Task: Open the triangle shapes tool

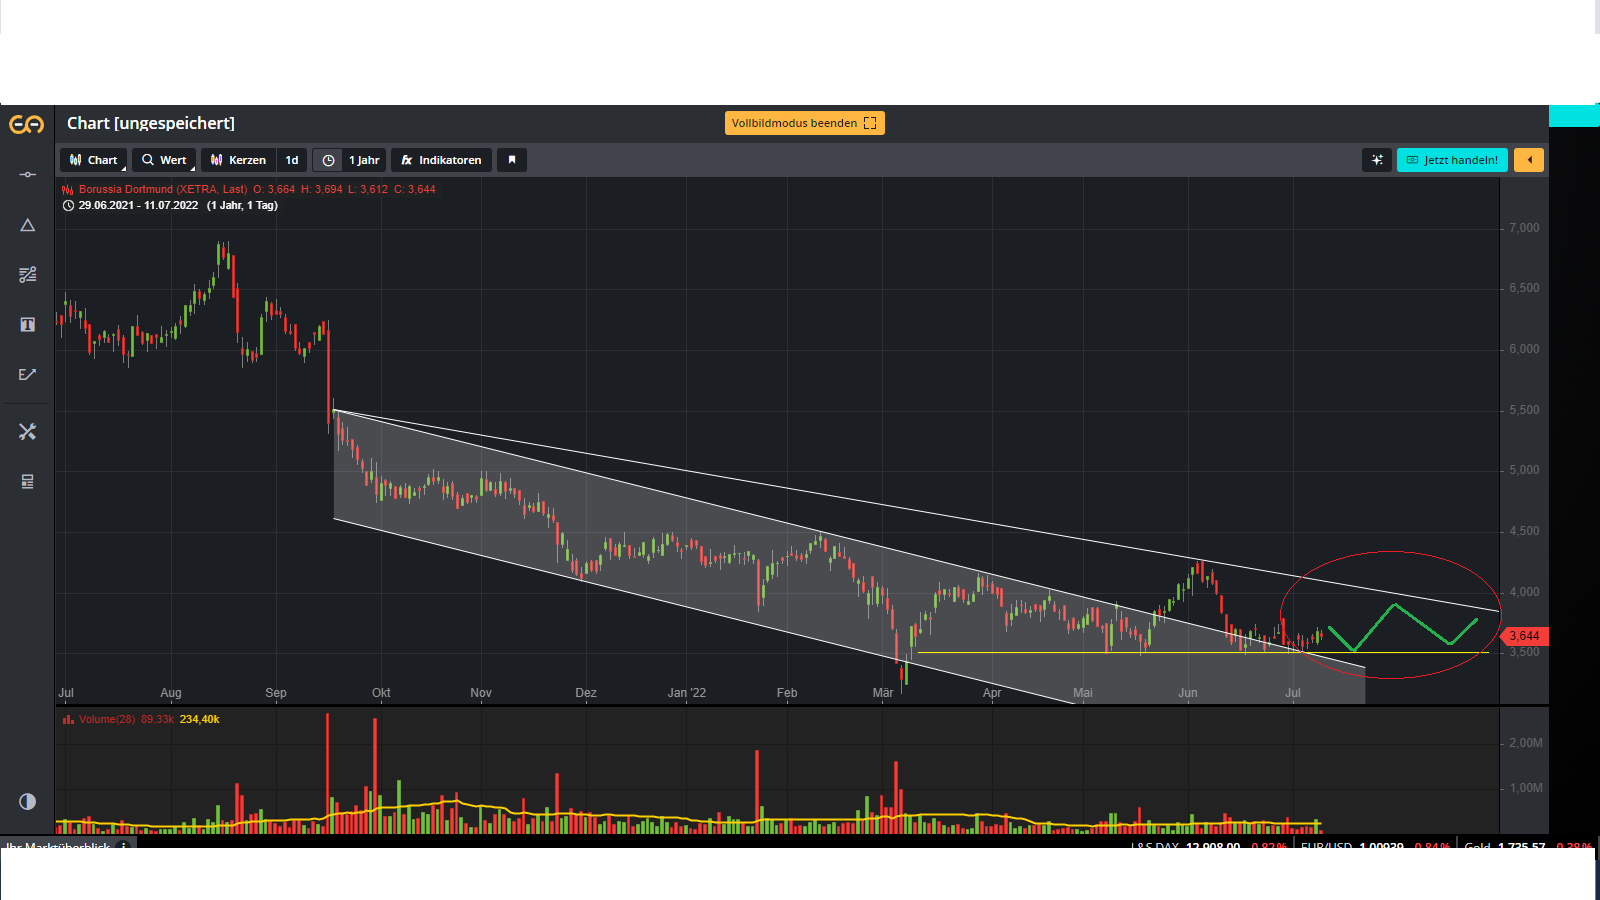Action: coord(28,225)
